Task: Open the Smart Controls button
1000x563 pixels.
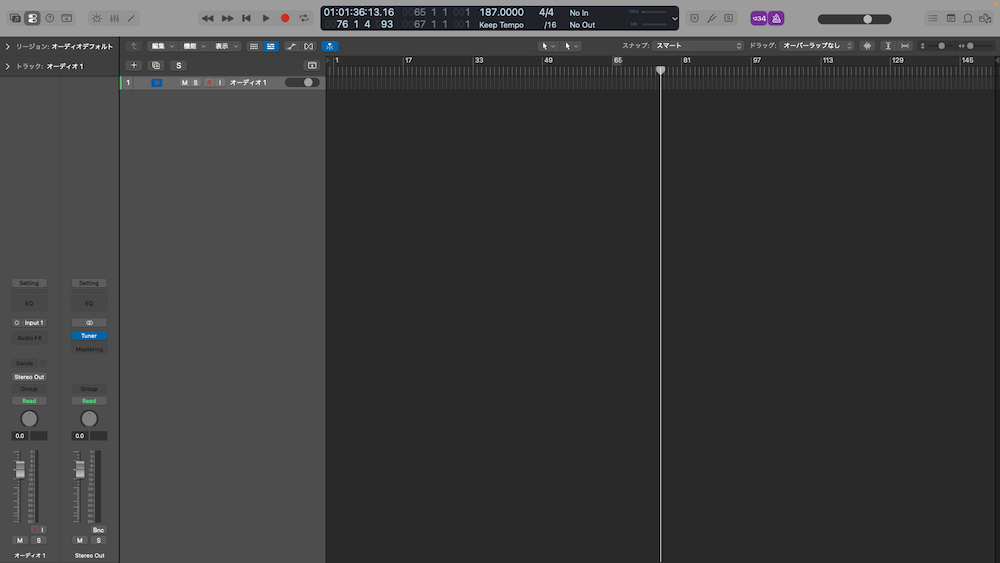Action: (96, 18)
